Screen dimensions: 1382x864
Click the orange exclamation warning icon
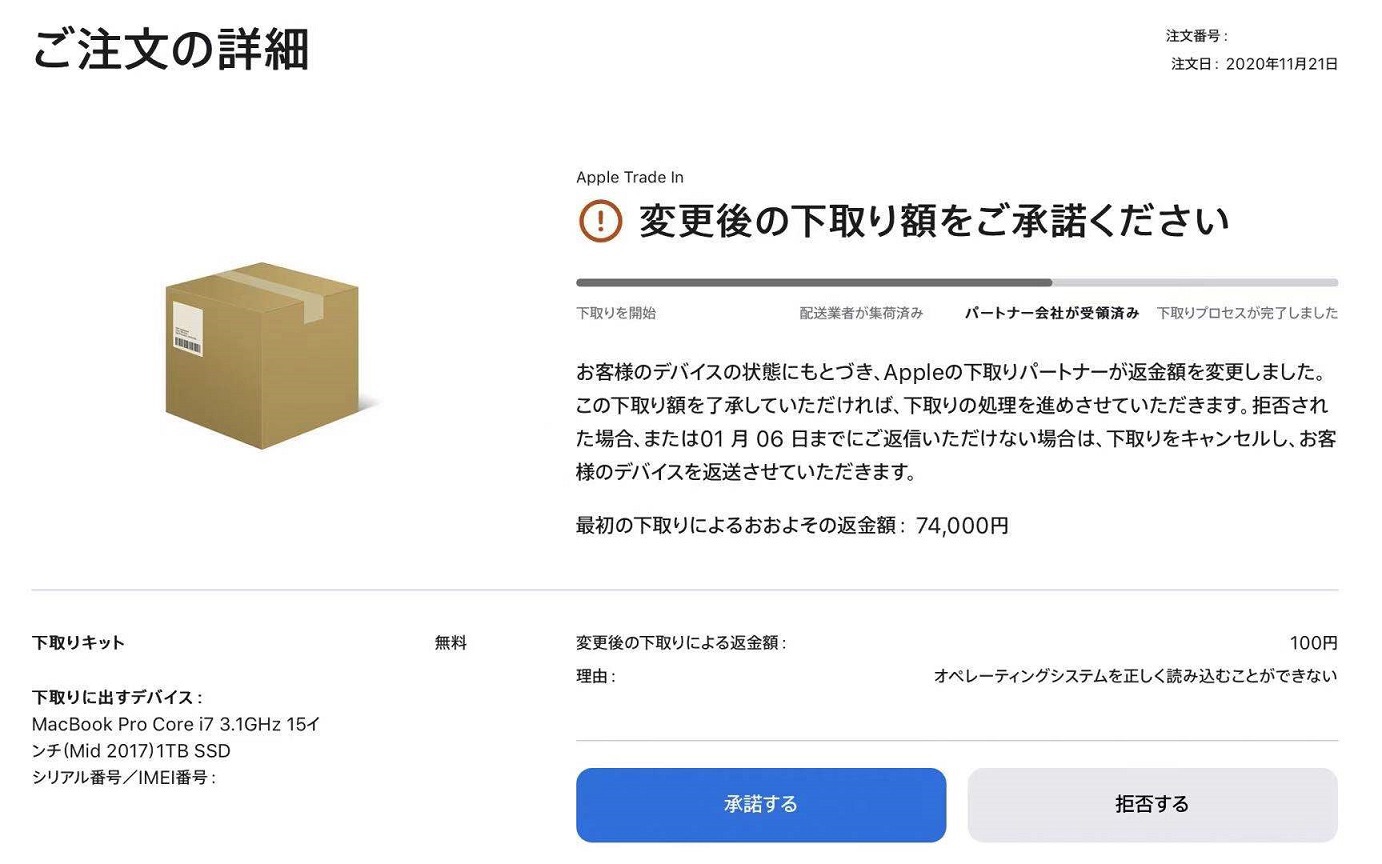point(600,220)
